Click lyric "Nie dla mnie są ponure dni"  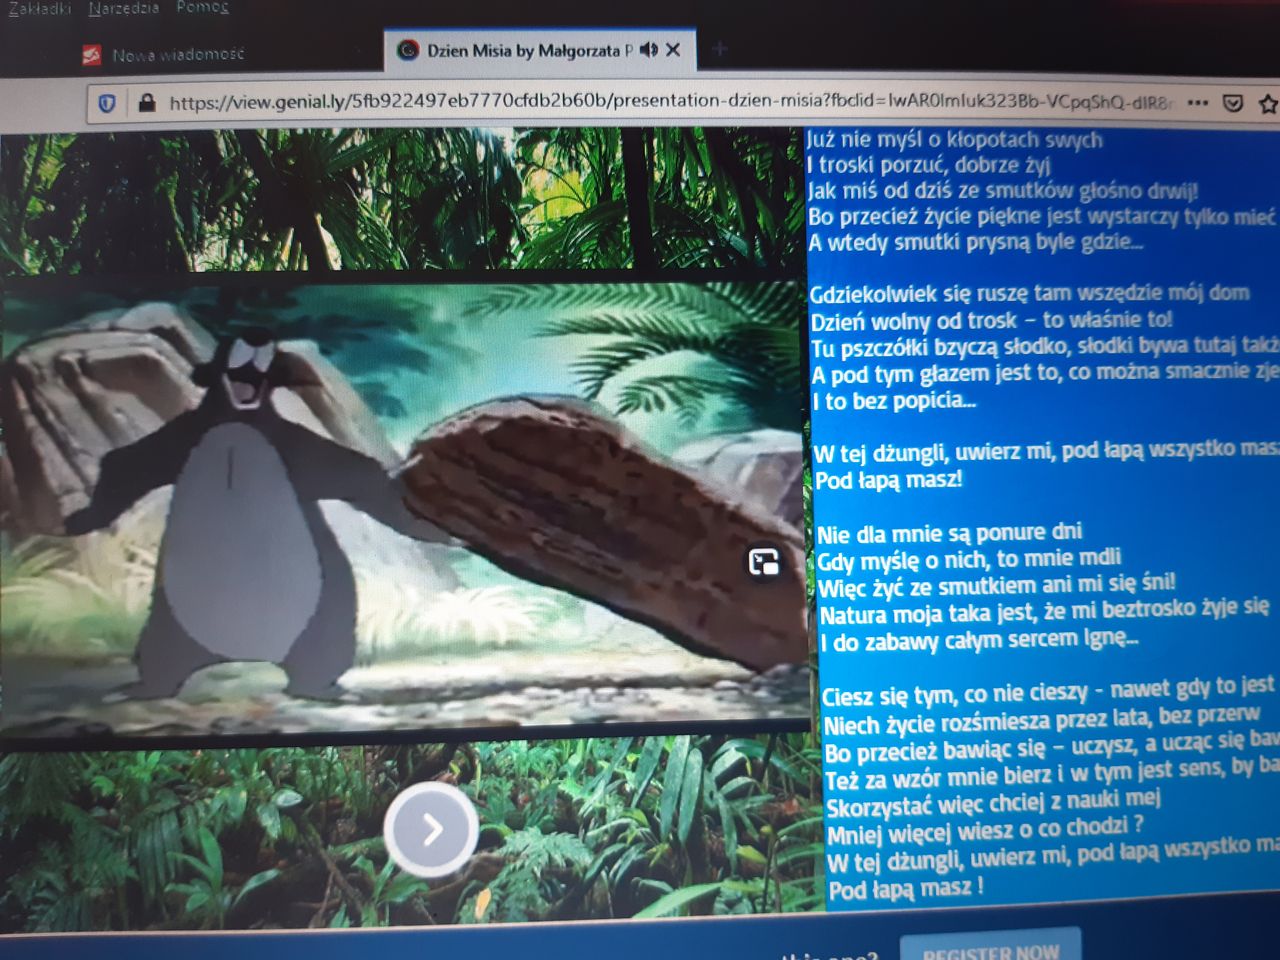949,532
